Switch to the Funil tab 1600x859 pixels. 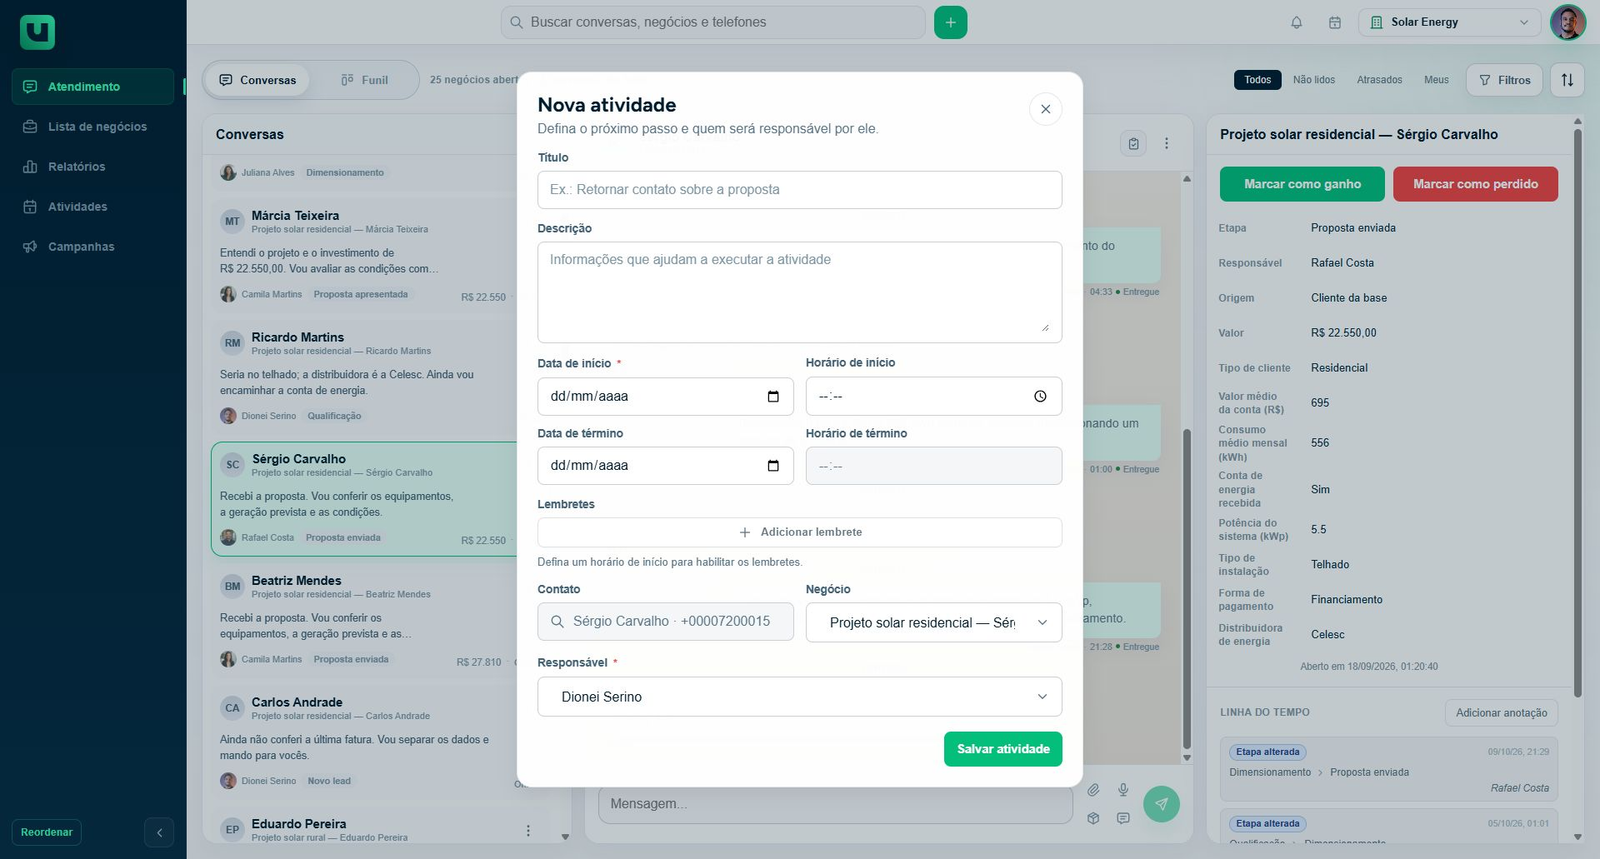pos(364,80)
